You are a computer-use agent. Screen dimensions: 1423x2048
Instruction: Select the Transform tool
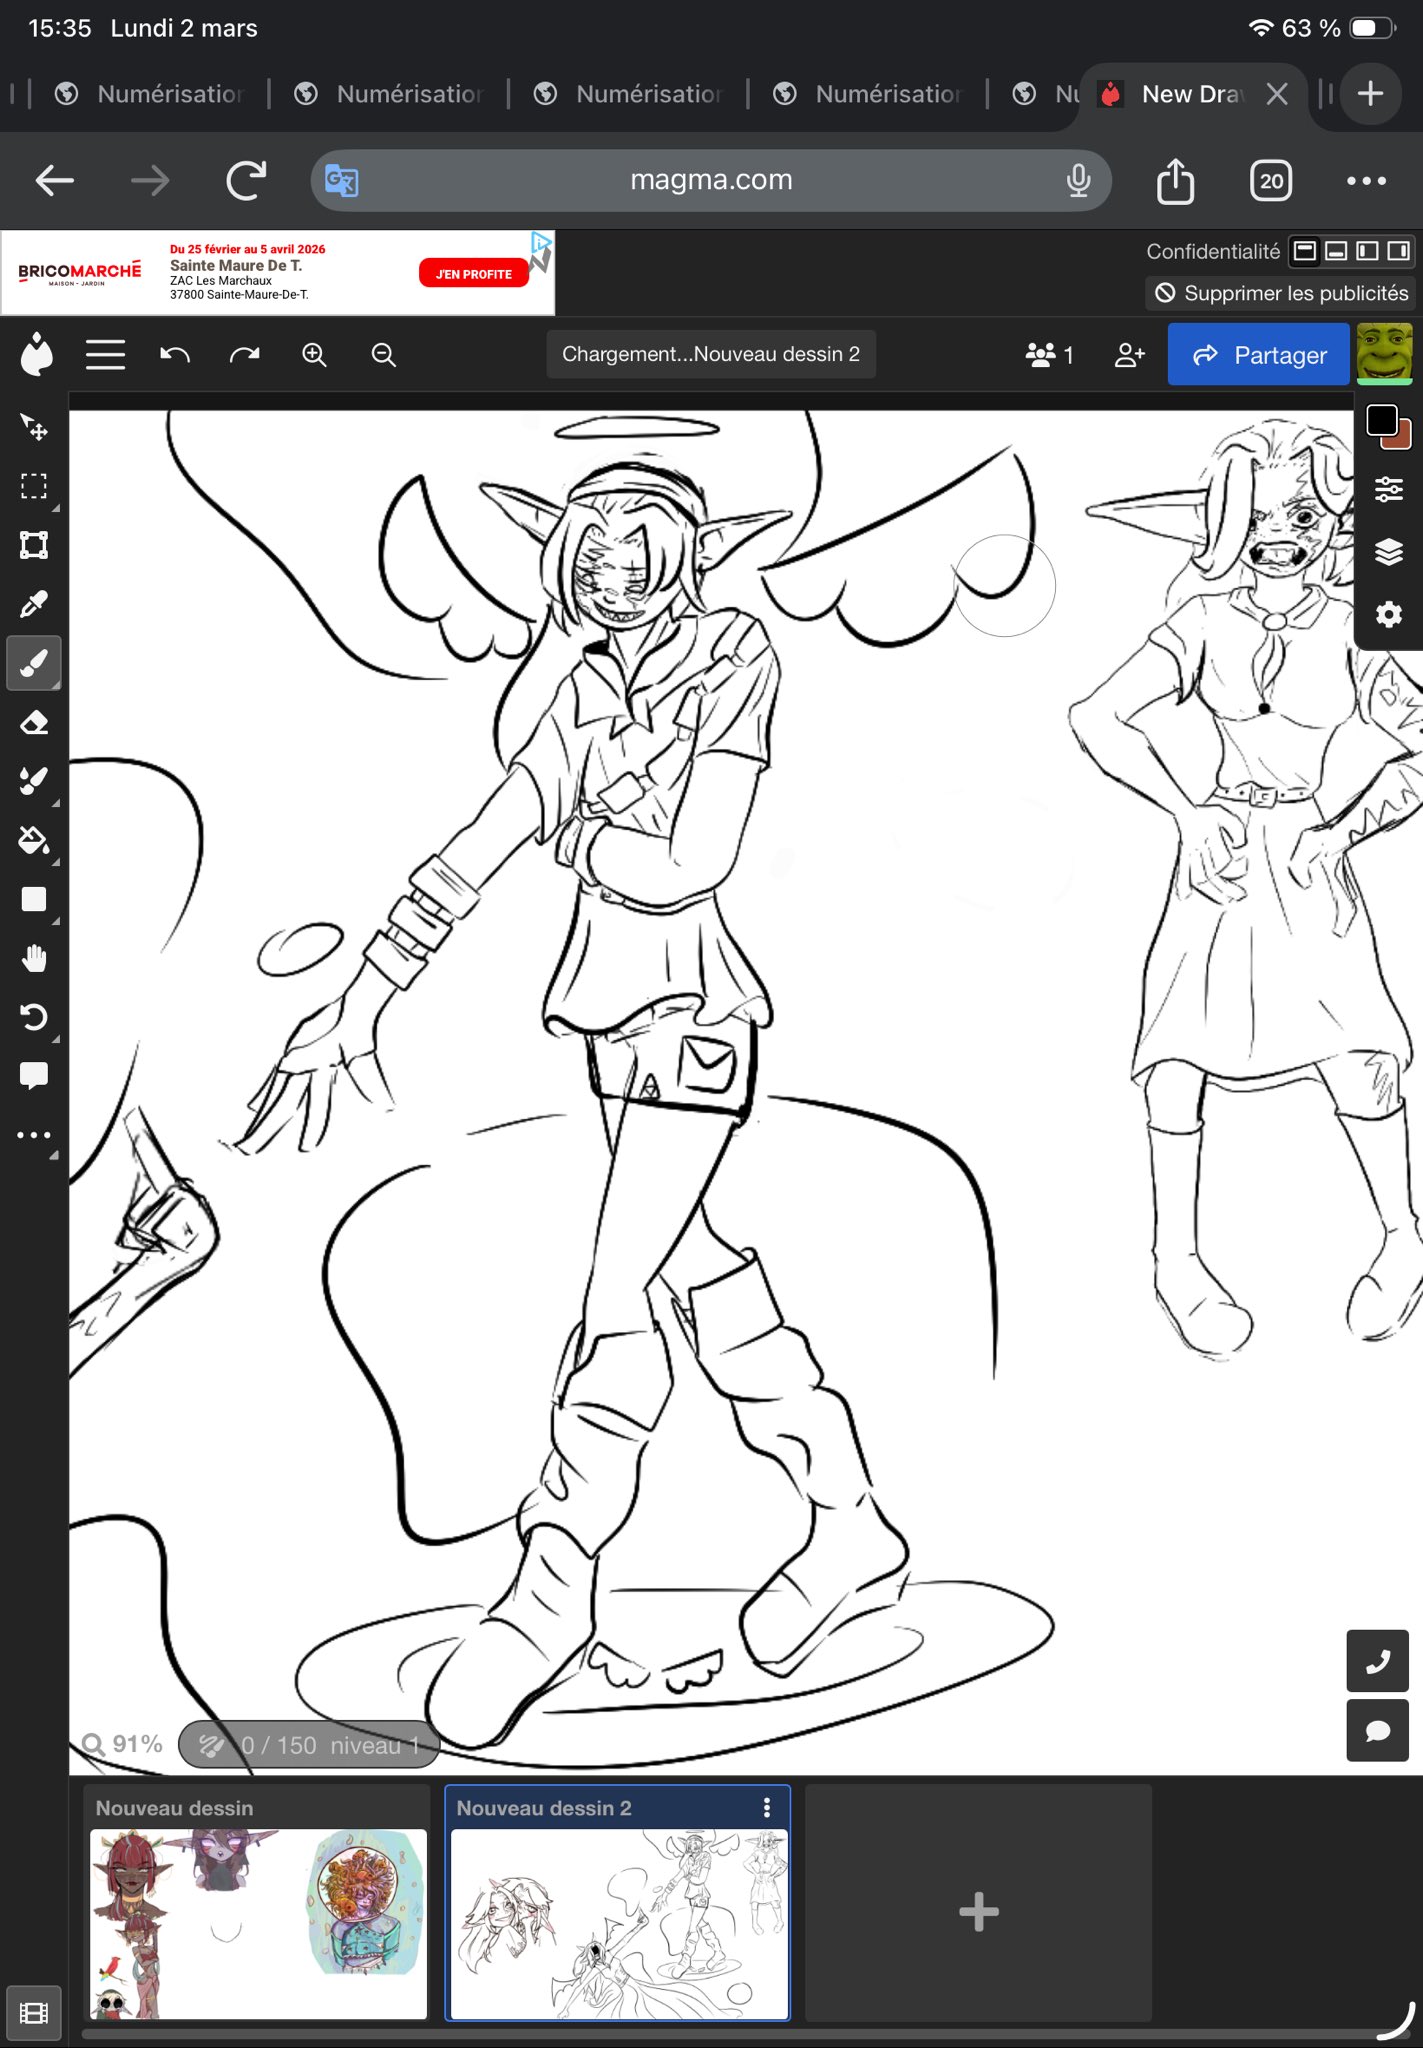34,545
